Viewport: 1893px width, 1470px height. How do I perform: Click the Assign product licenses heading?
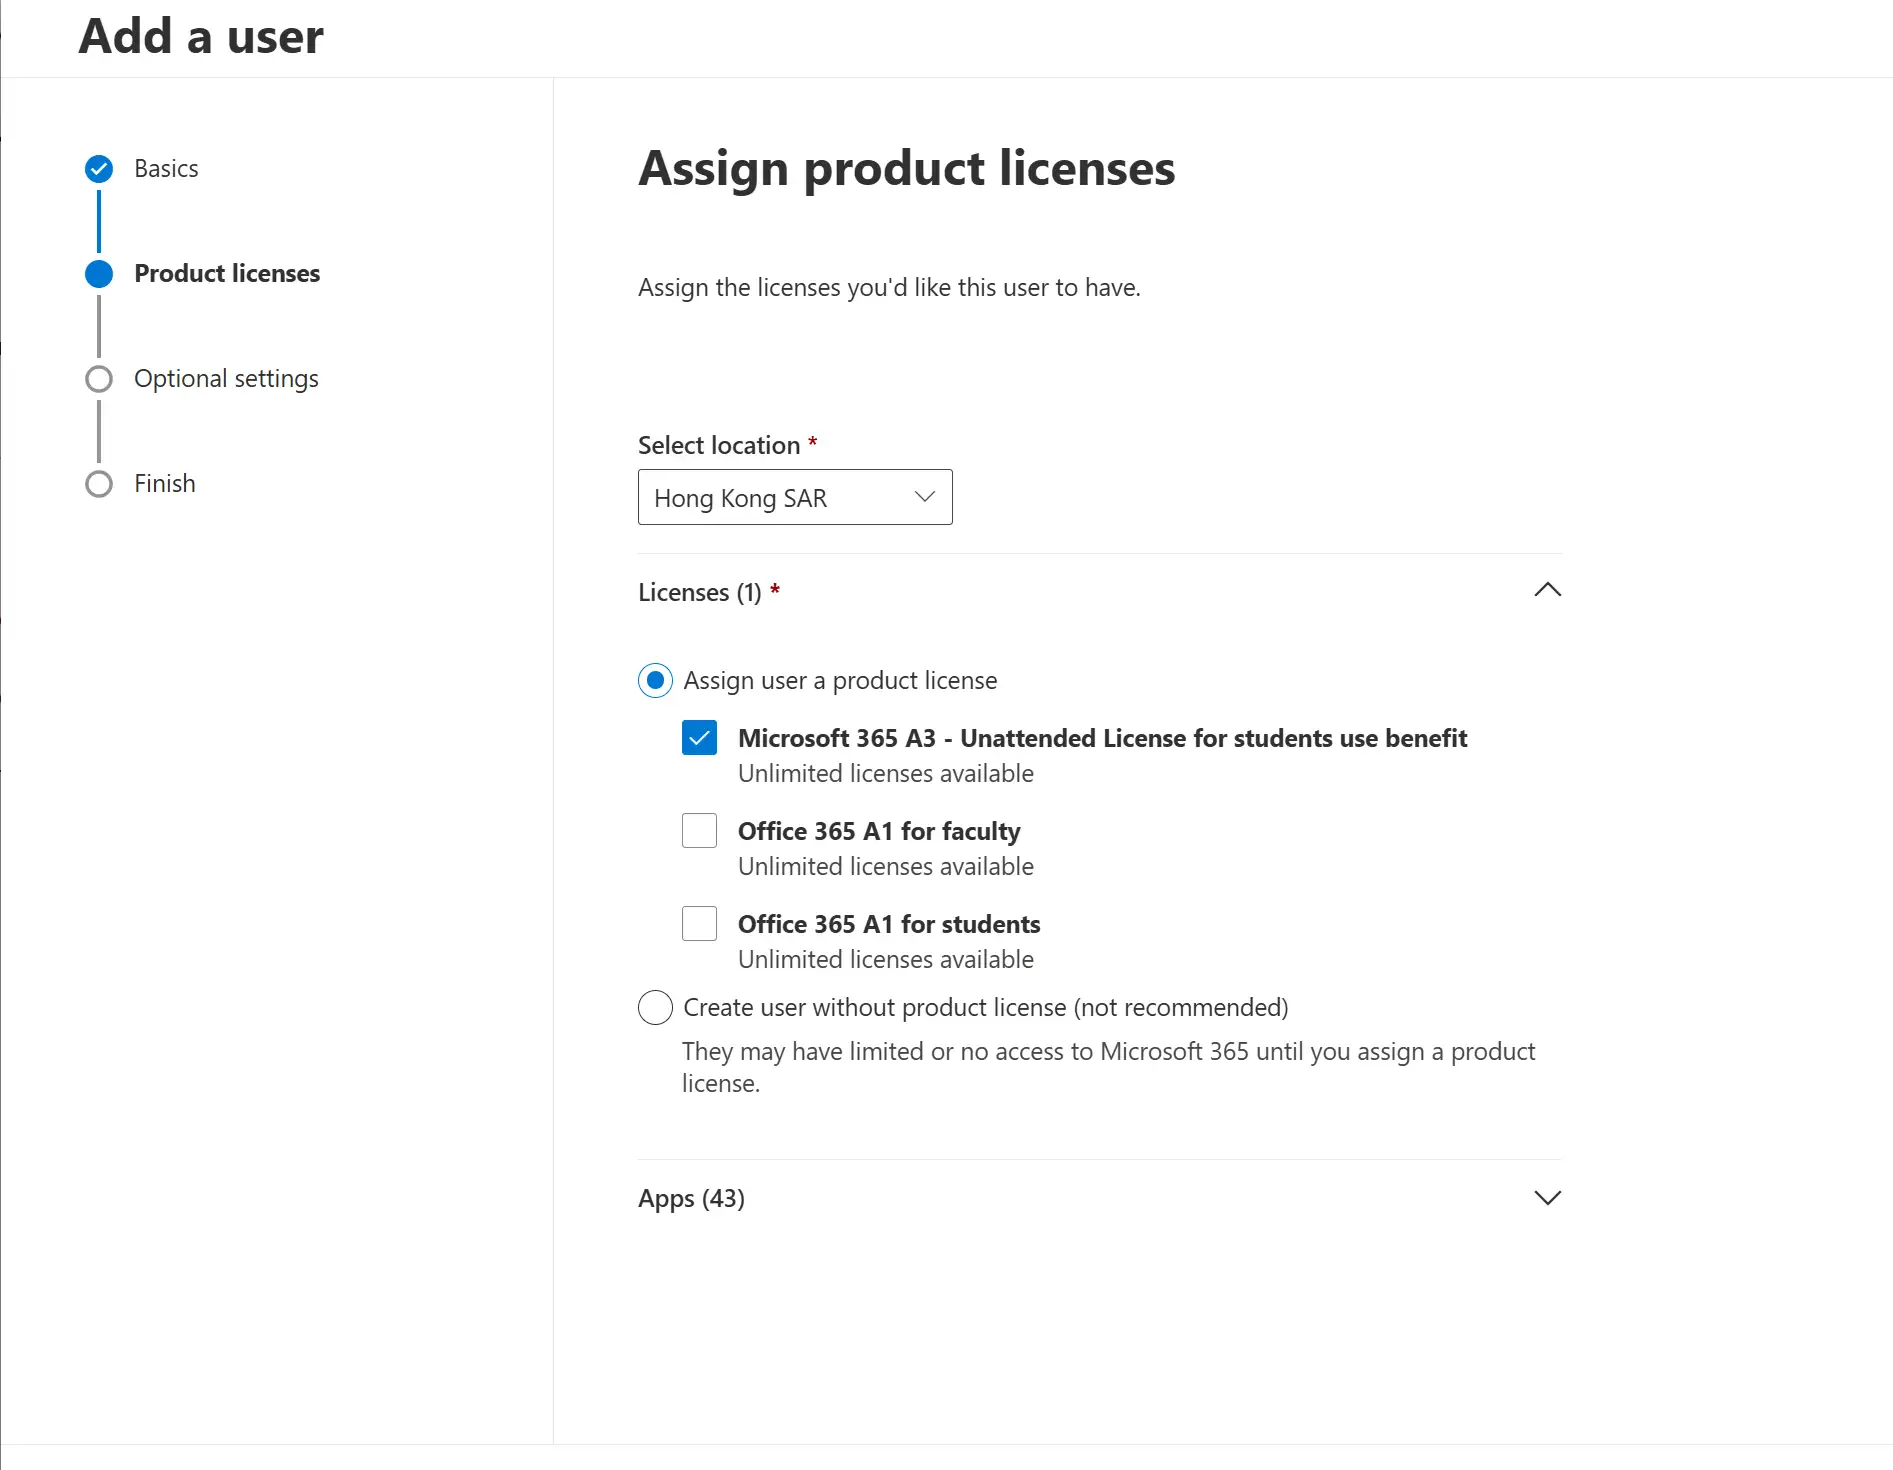coord(906,168)
